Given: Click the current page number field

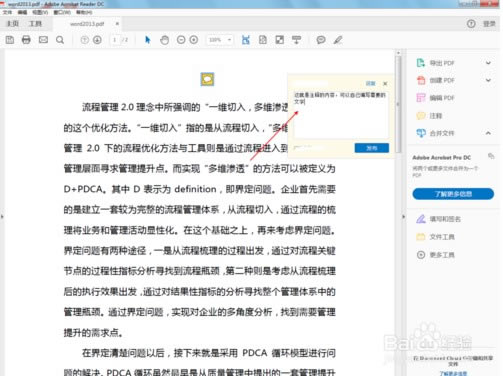Looking at the screenshot, I should click(115, 40).
